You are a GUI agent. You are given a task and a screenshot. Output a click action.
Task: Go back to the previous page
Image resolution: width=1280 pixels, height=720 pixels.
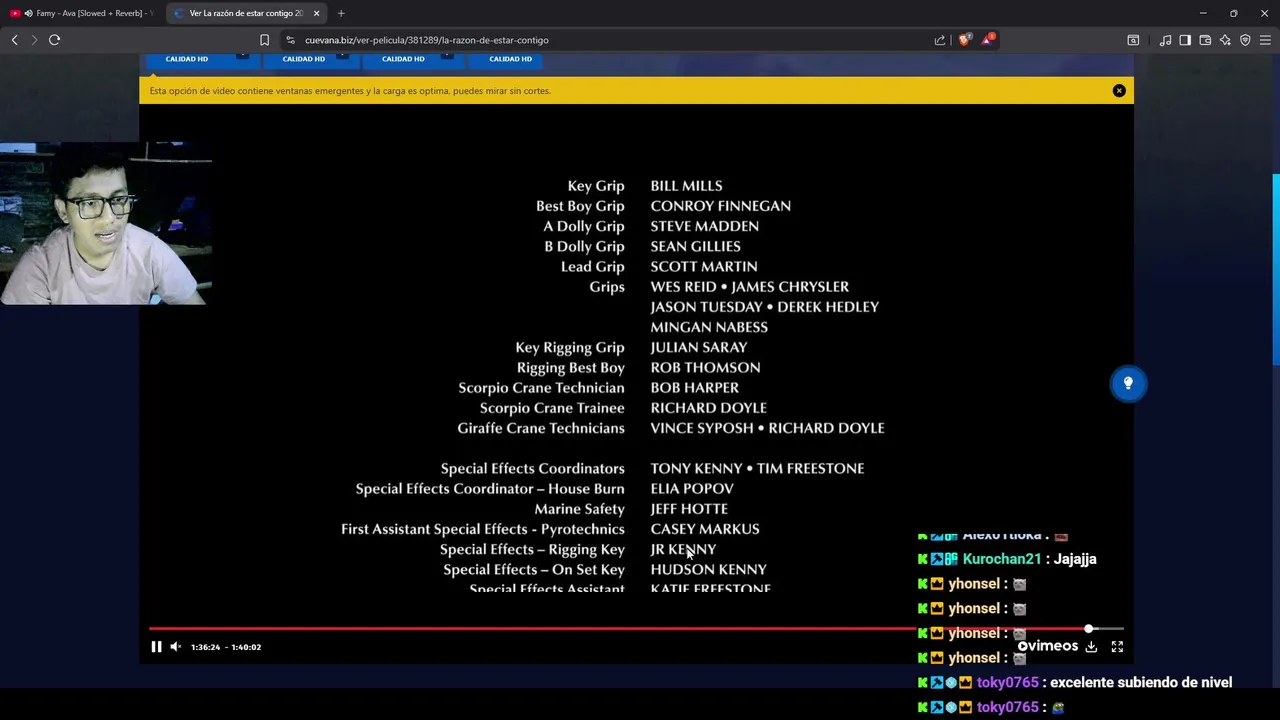(14, 40)
